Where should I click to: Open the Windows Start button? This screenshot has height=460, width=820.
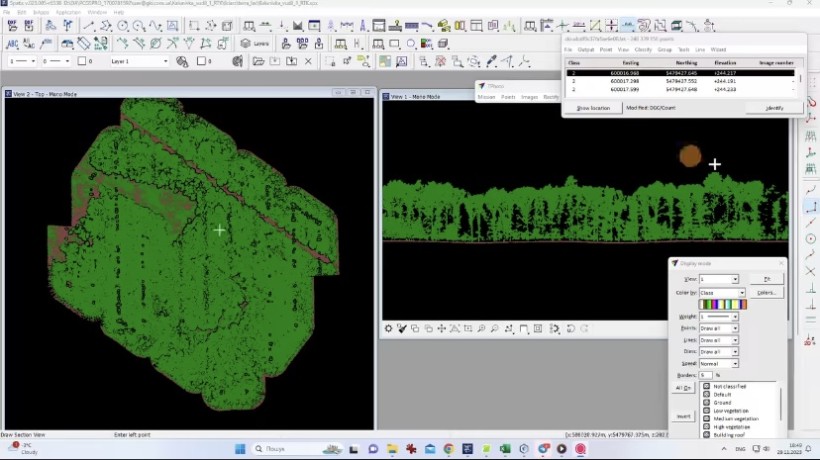click(x=241, y=449)
